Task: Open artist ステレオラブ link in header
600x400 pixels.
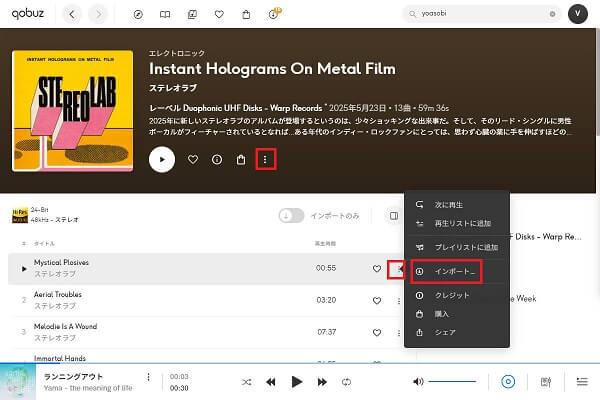Action: click(173, 88)
